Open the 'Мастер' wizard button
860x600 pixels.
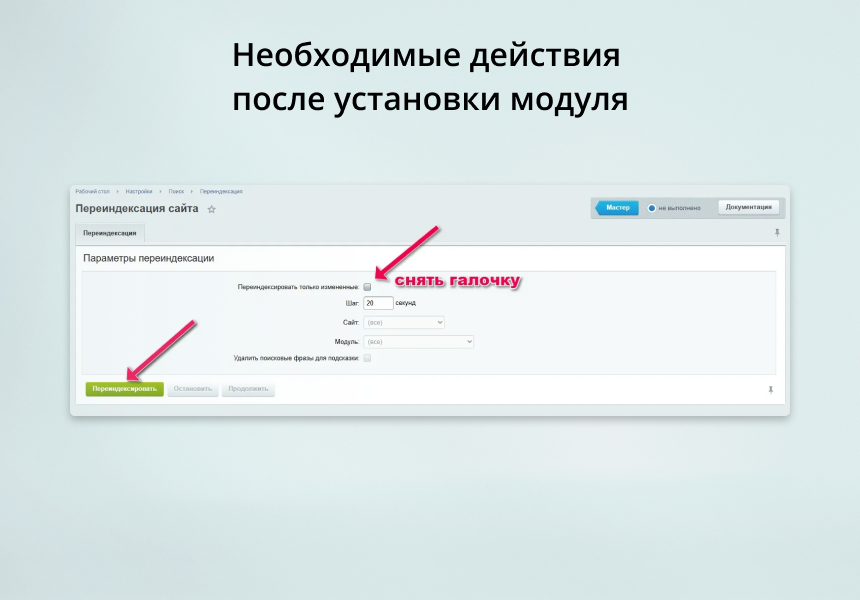pyautogui.click(x=620, y=207)
